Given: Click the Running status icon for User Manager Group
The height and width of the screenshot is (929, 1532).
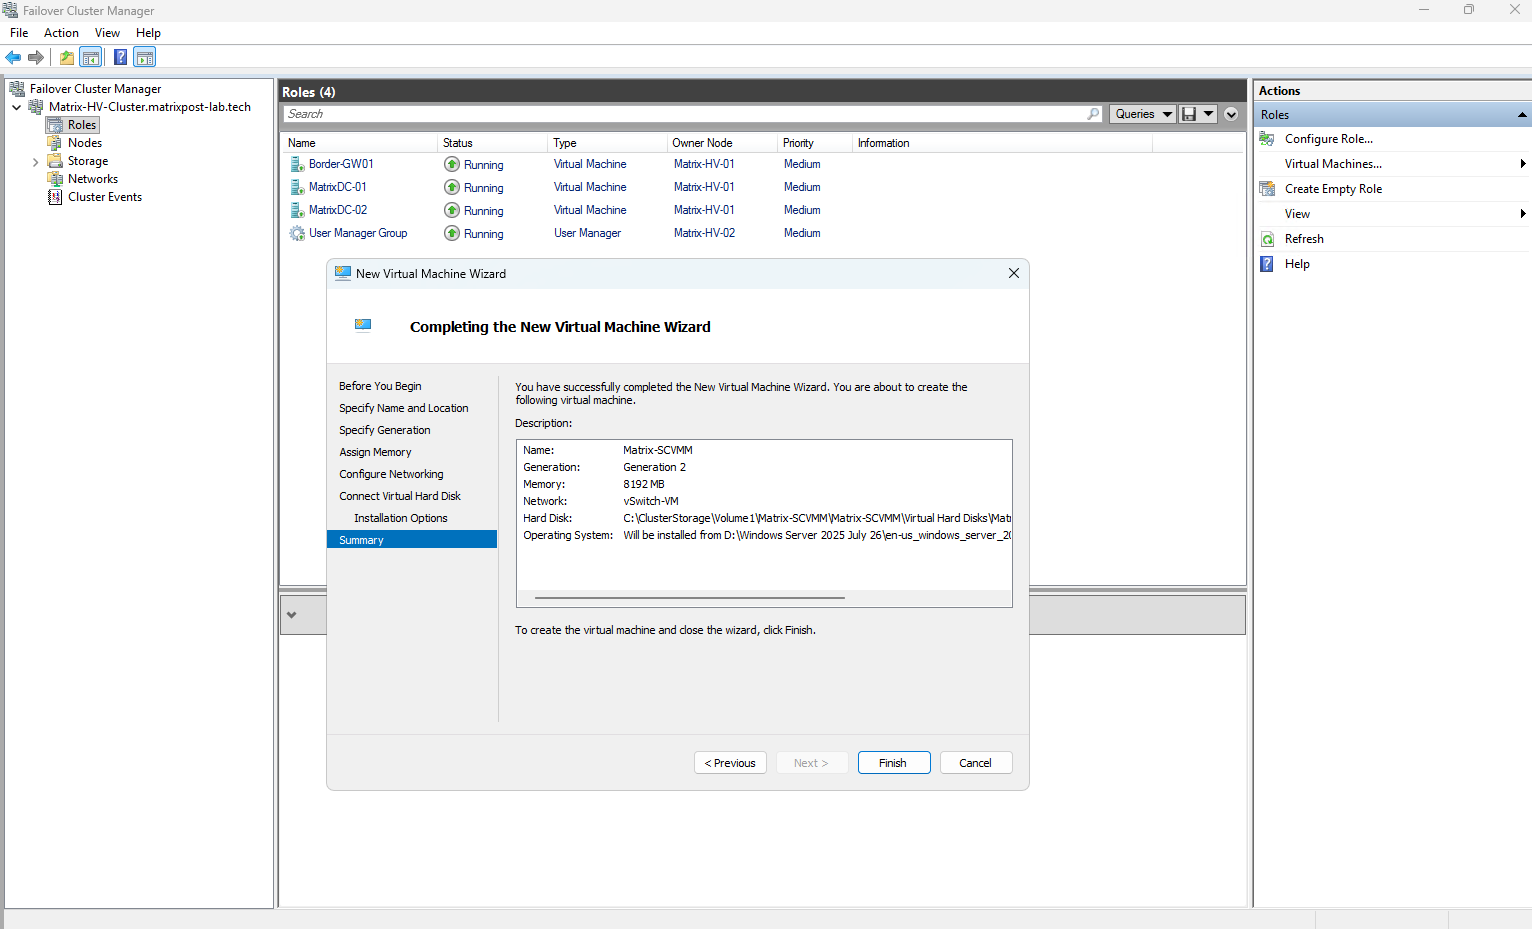Looking at the screenshot, I should 452,233.
